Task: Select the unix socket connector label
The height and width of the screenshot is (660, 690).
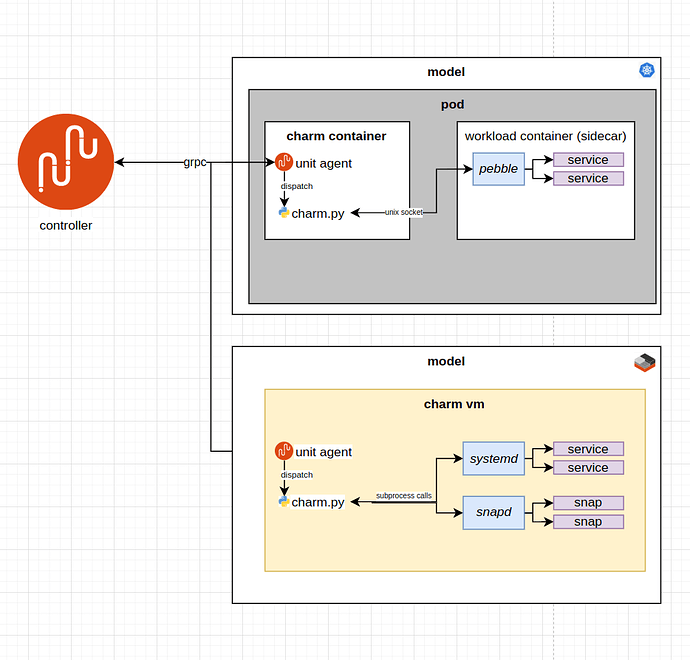Action: 403,212
